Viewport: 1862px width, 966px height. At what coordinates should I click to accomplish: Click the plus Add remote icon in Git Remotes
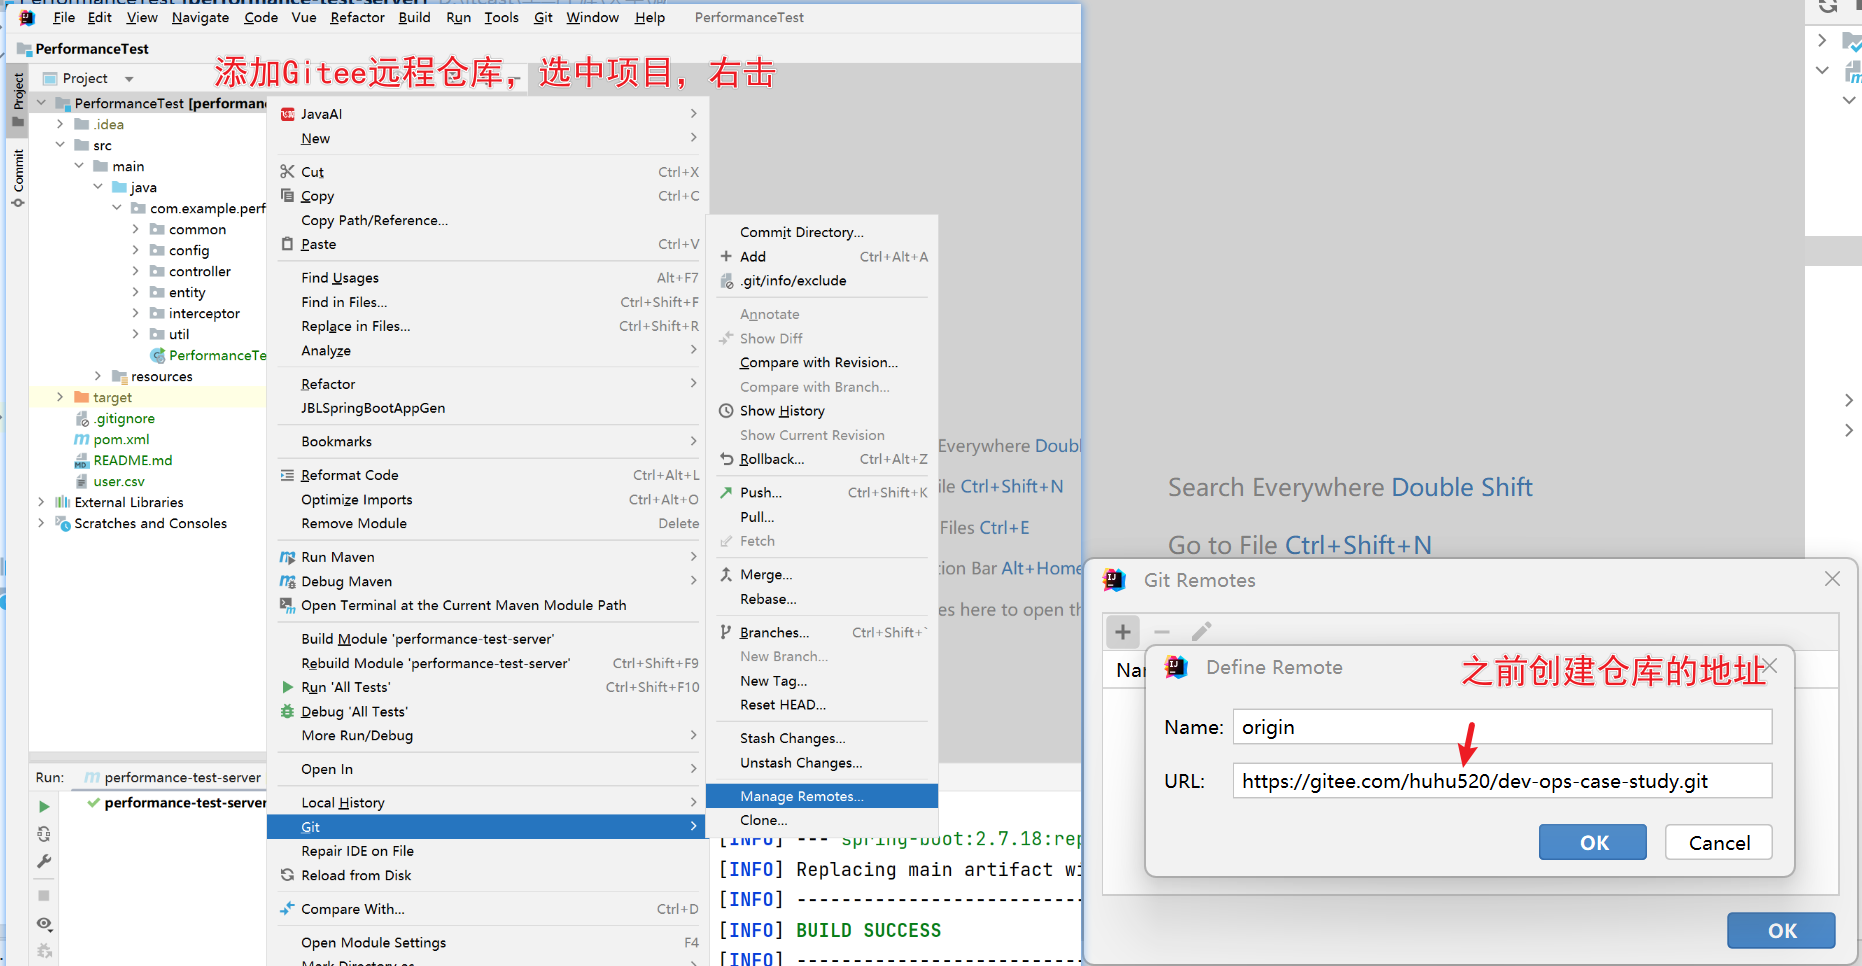pyautogui.click(x=1123, y=632)
